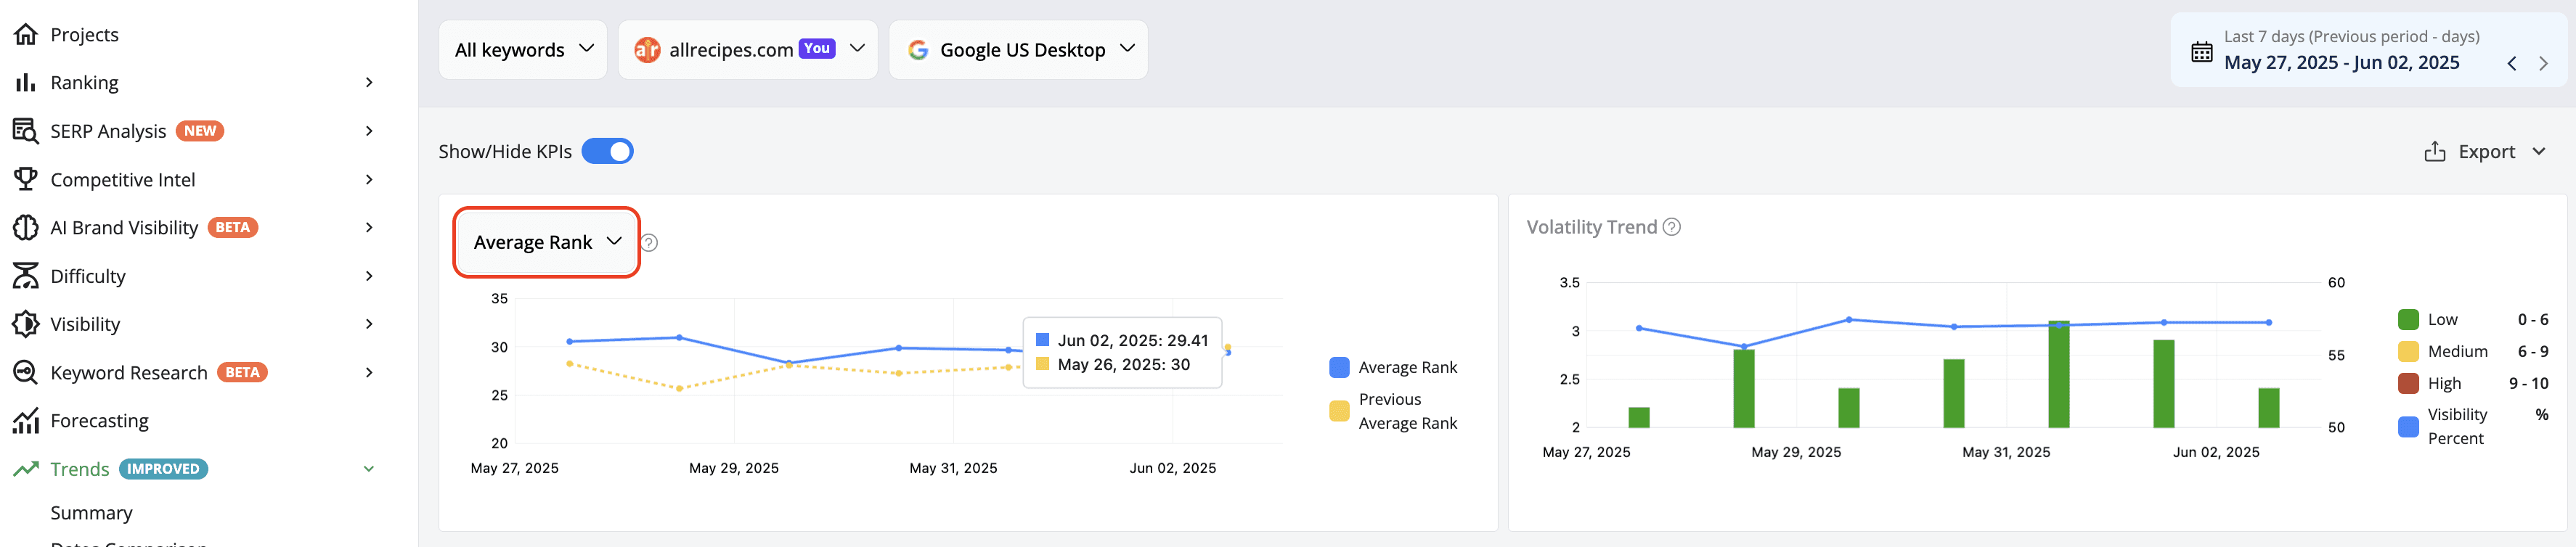Toggle Show/Hide KPIs switch
Screen dimensions: 2576x547
607,152
